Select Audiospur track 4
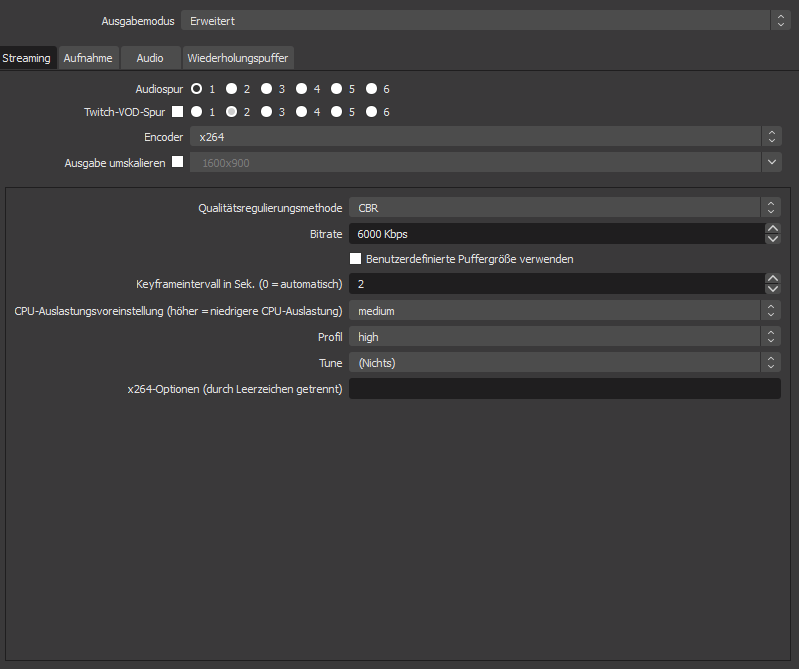799x669 pixels. pos(302,89)
